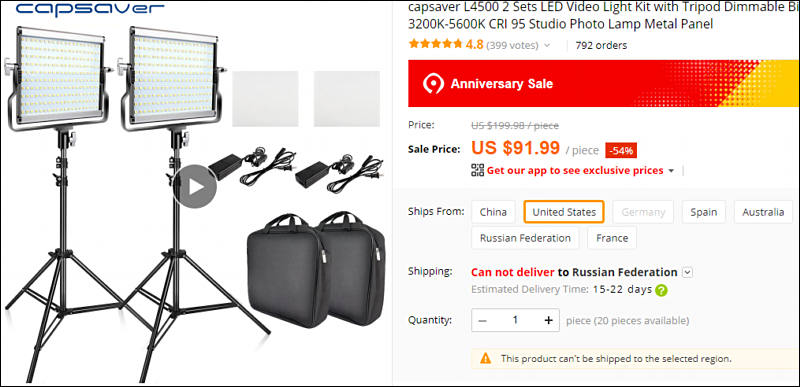800x387 pixels.
Task: Increase quantity with the plus button
Action: click(x=548, y=320)
